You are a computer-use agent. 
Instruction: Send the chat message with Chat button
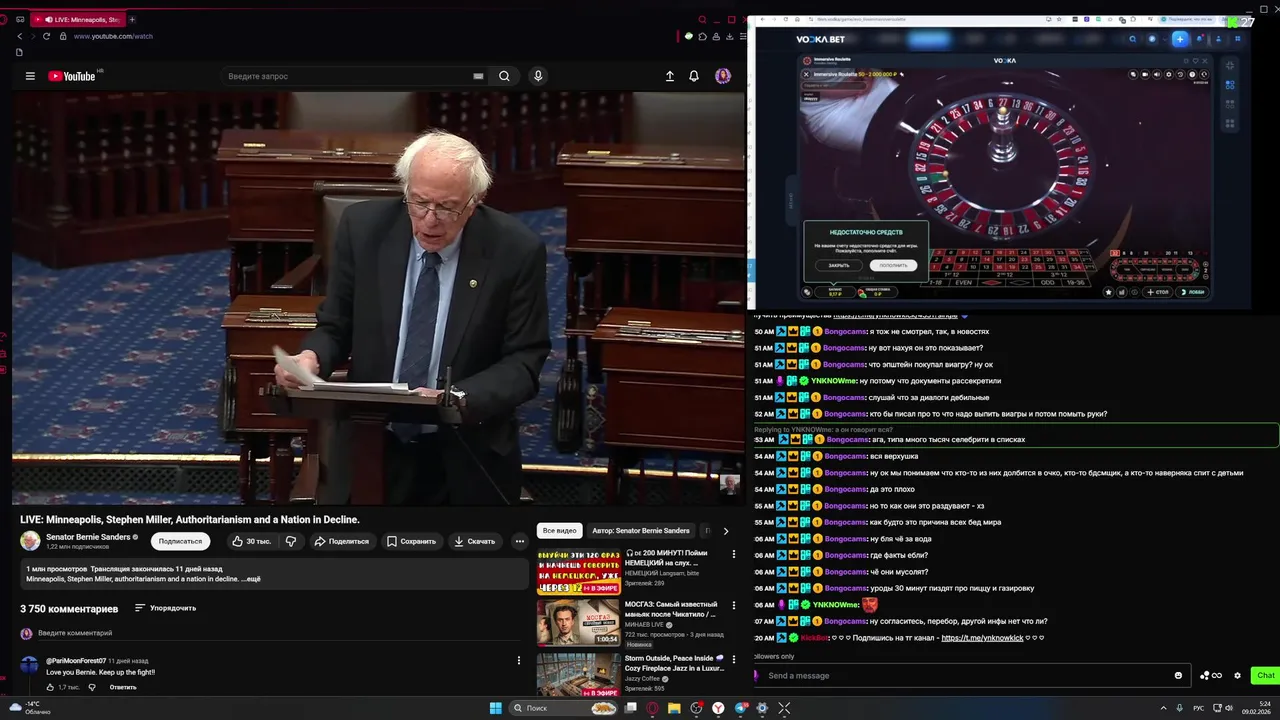pyautogui.click(x=1266, y=675)
